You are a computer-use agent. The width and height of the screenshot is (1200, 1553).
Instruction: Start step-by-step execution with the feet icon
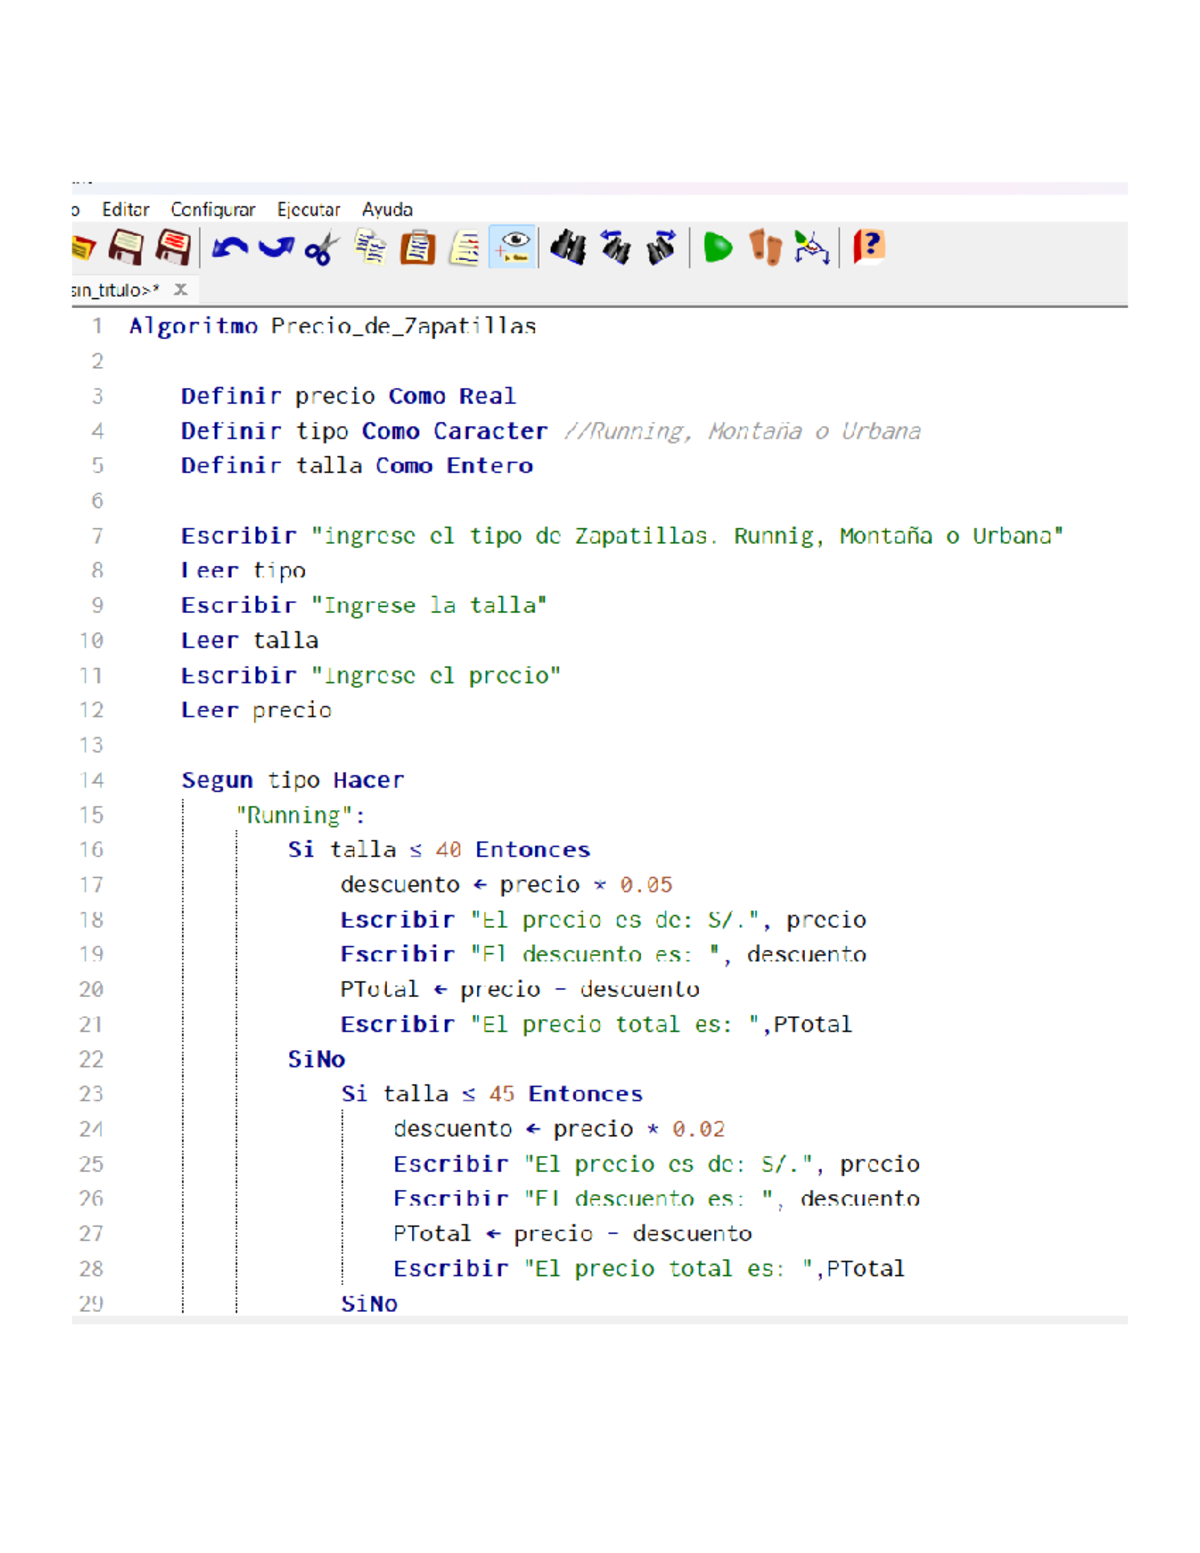tap(765, 247)
